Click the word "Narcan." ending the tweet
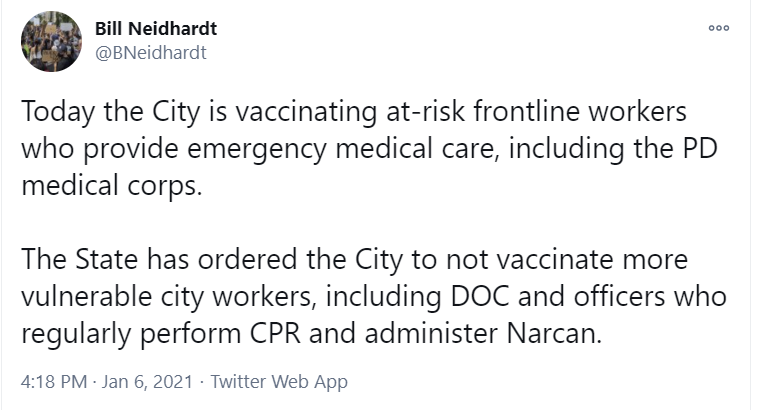This screenshot has width=759, height=410. (x=555, y=333)
